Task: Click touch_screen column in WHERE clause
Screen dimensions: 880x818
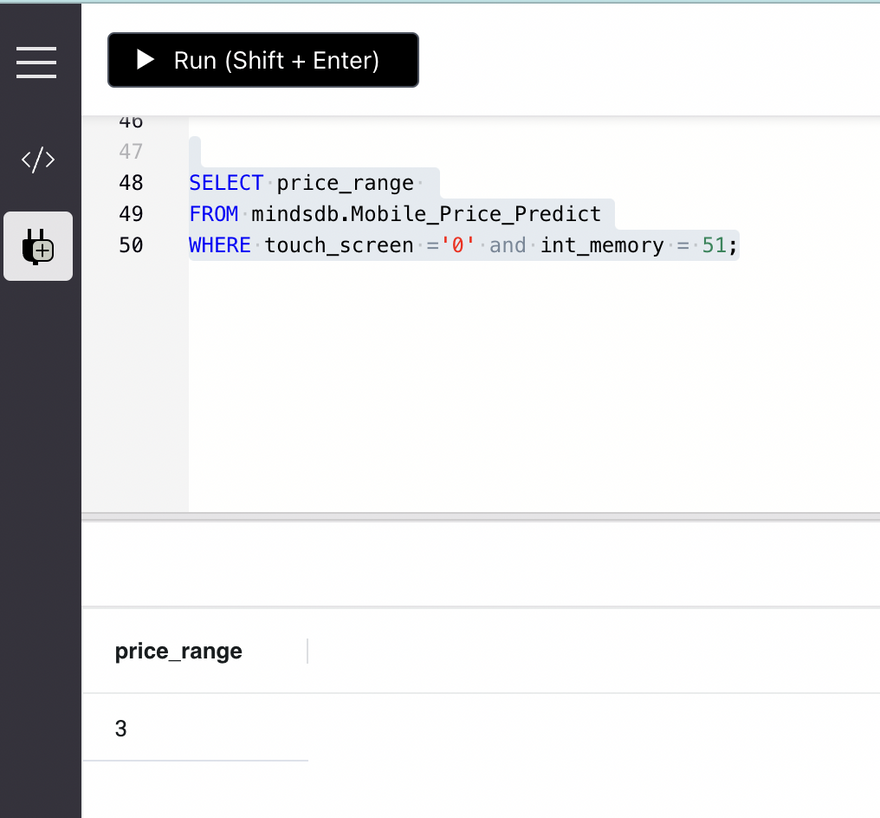Action: click(338, 245)
